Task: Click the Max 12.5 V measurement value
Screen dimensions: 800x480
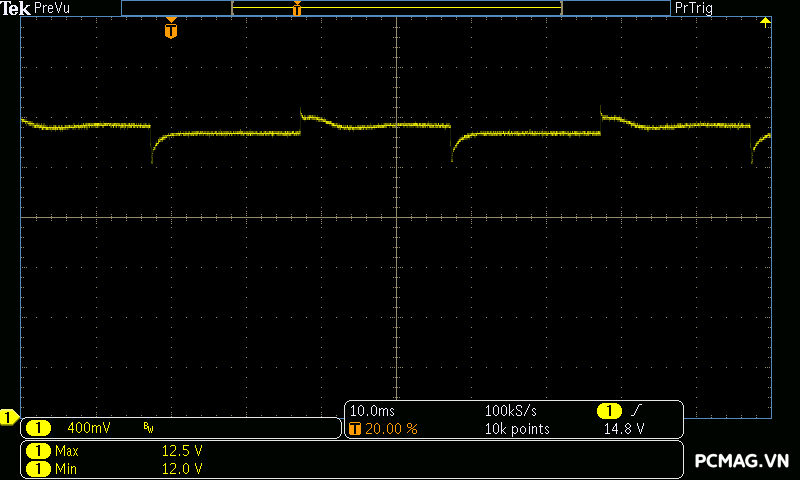Action: coord(182,451)
